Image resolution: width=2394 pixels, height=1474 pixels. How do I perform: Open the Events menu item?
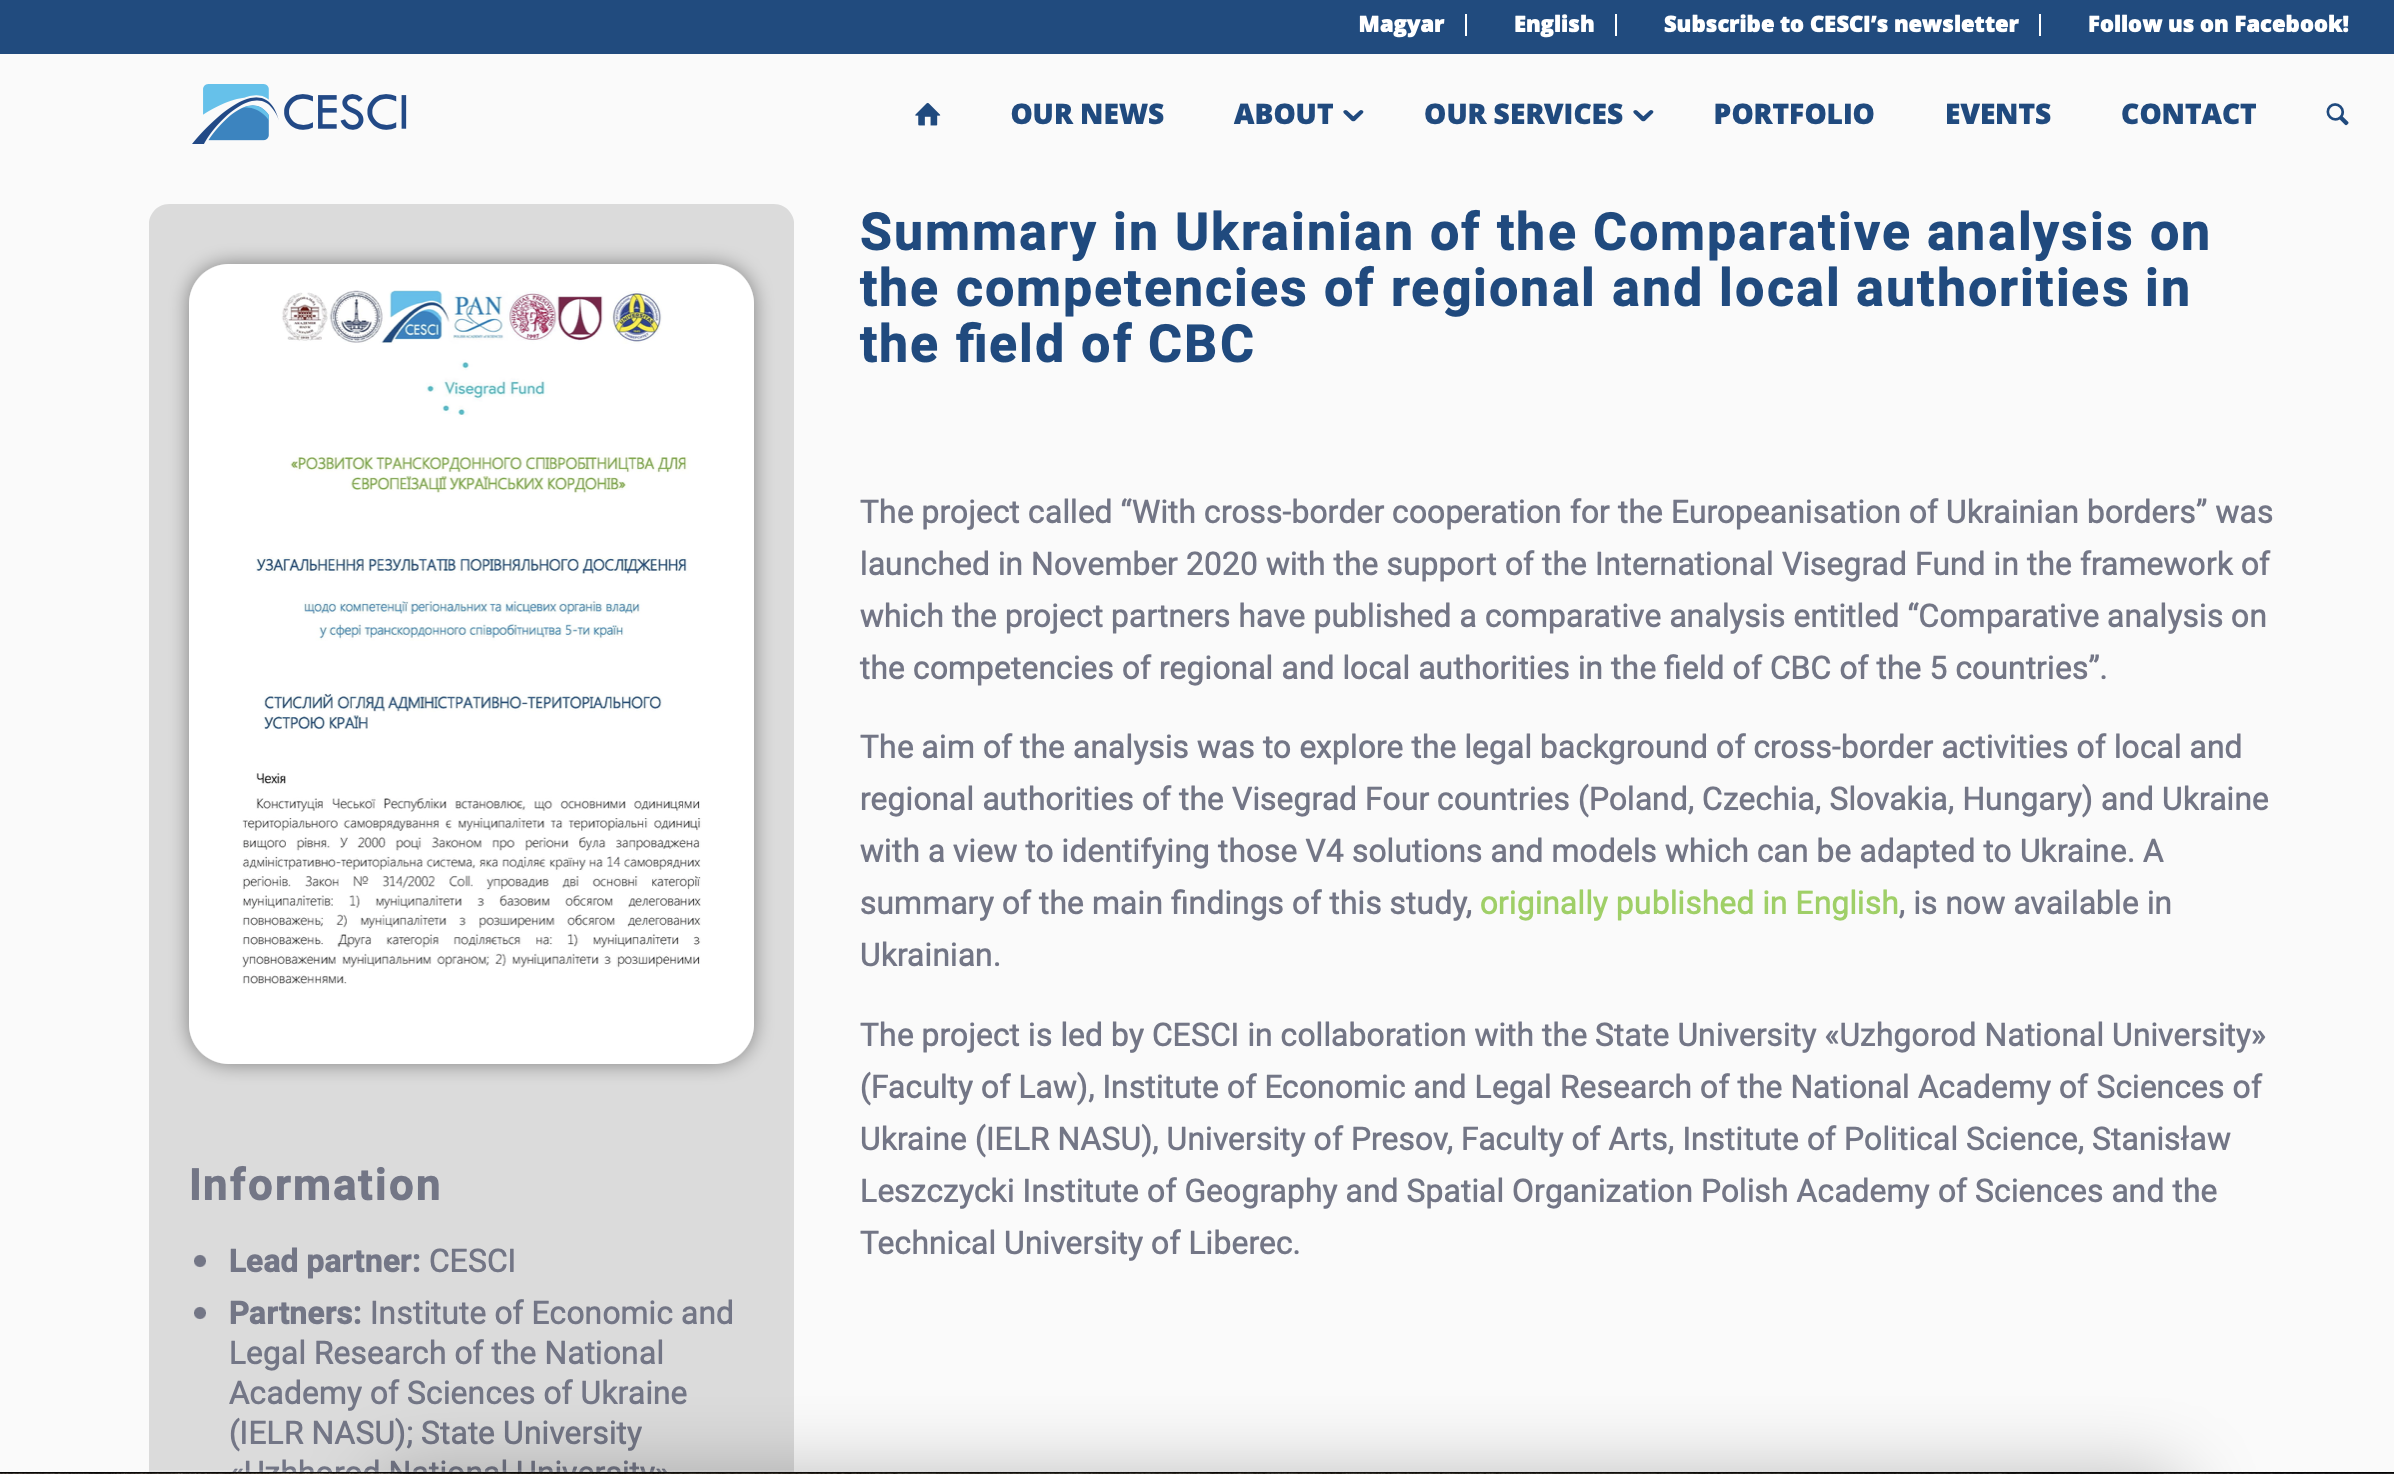pyautogui.click(x=1997, y=114)
